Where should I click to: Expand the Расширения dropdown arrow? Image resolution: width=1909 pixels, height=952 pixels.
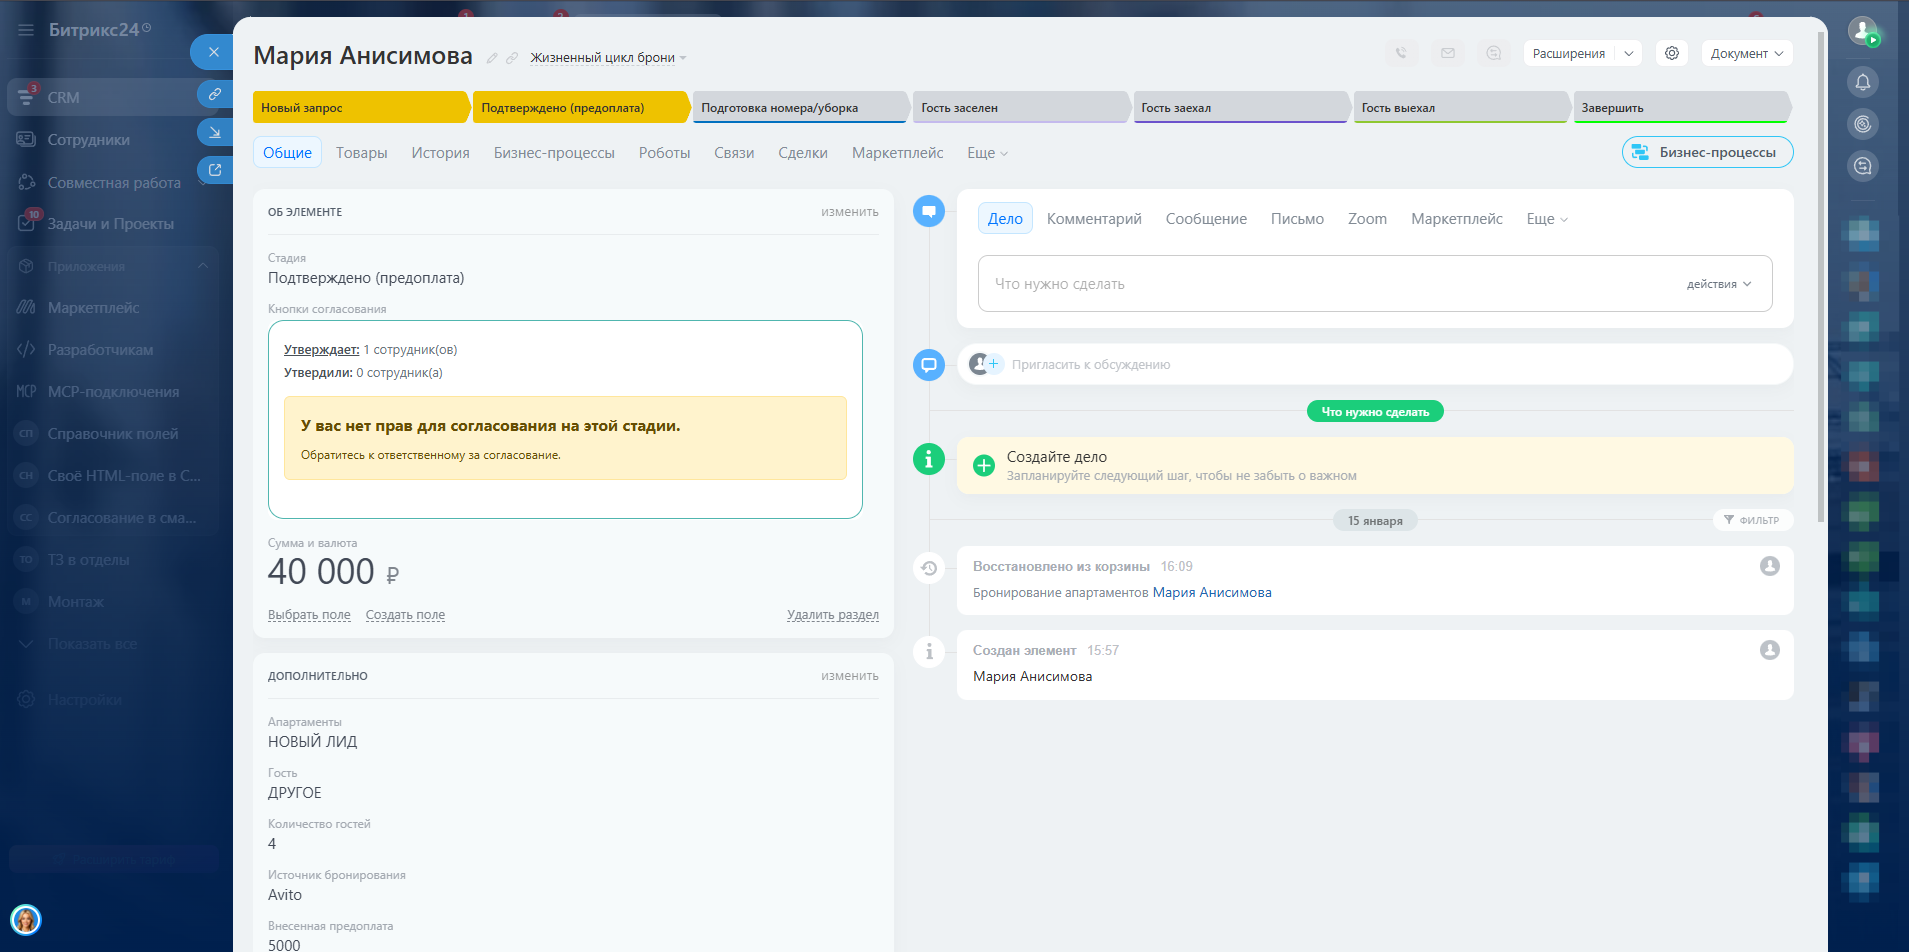pyautogui.click(x=1629, y=53)
